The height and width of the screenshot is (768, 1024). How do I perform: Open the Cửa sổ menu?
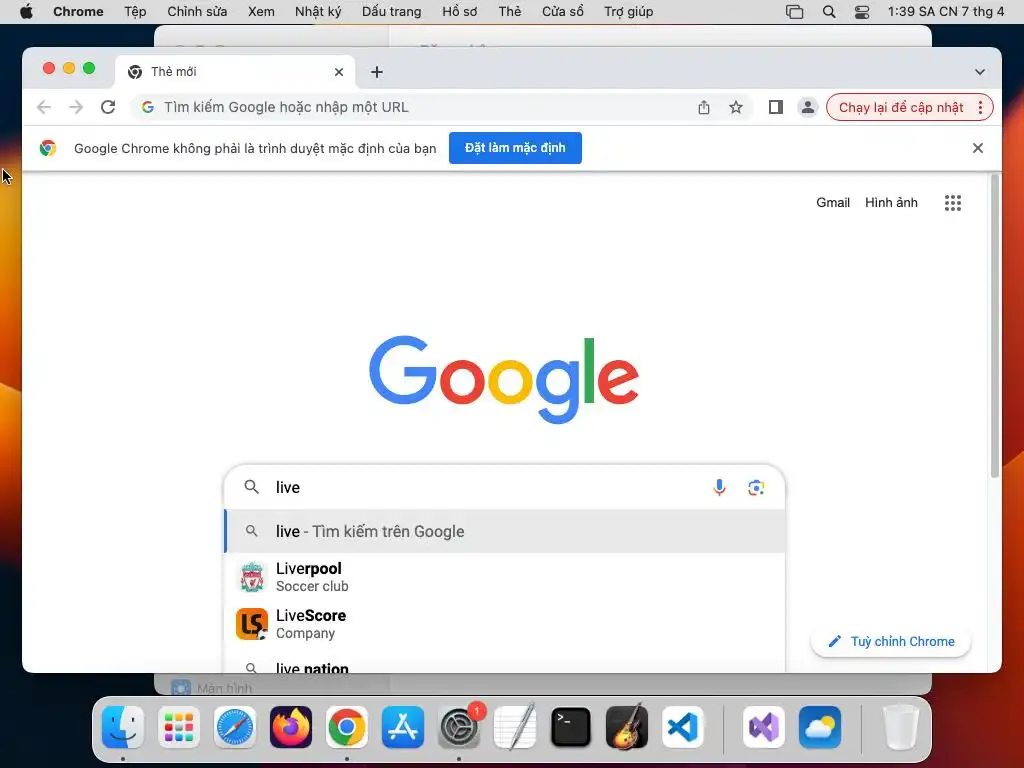563,12
